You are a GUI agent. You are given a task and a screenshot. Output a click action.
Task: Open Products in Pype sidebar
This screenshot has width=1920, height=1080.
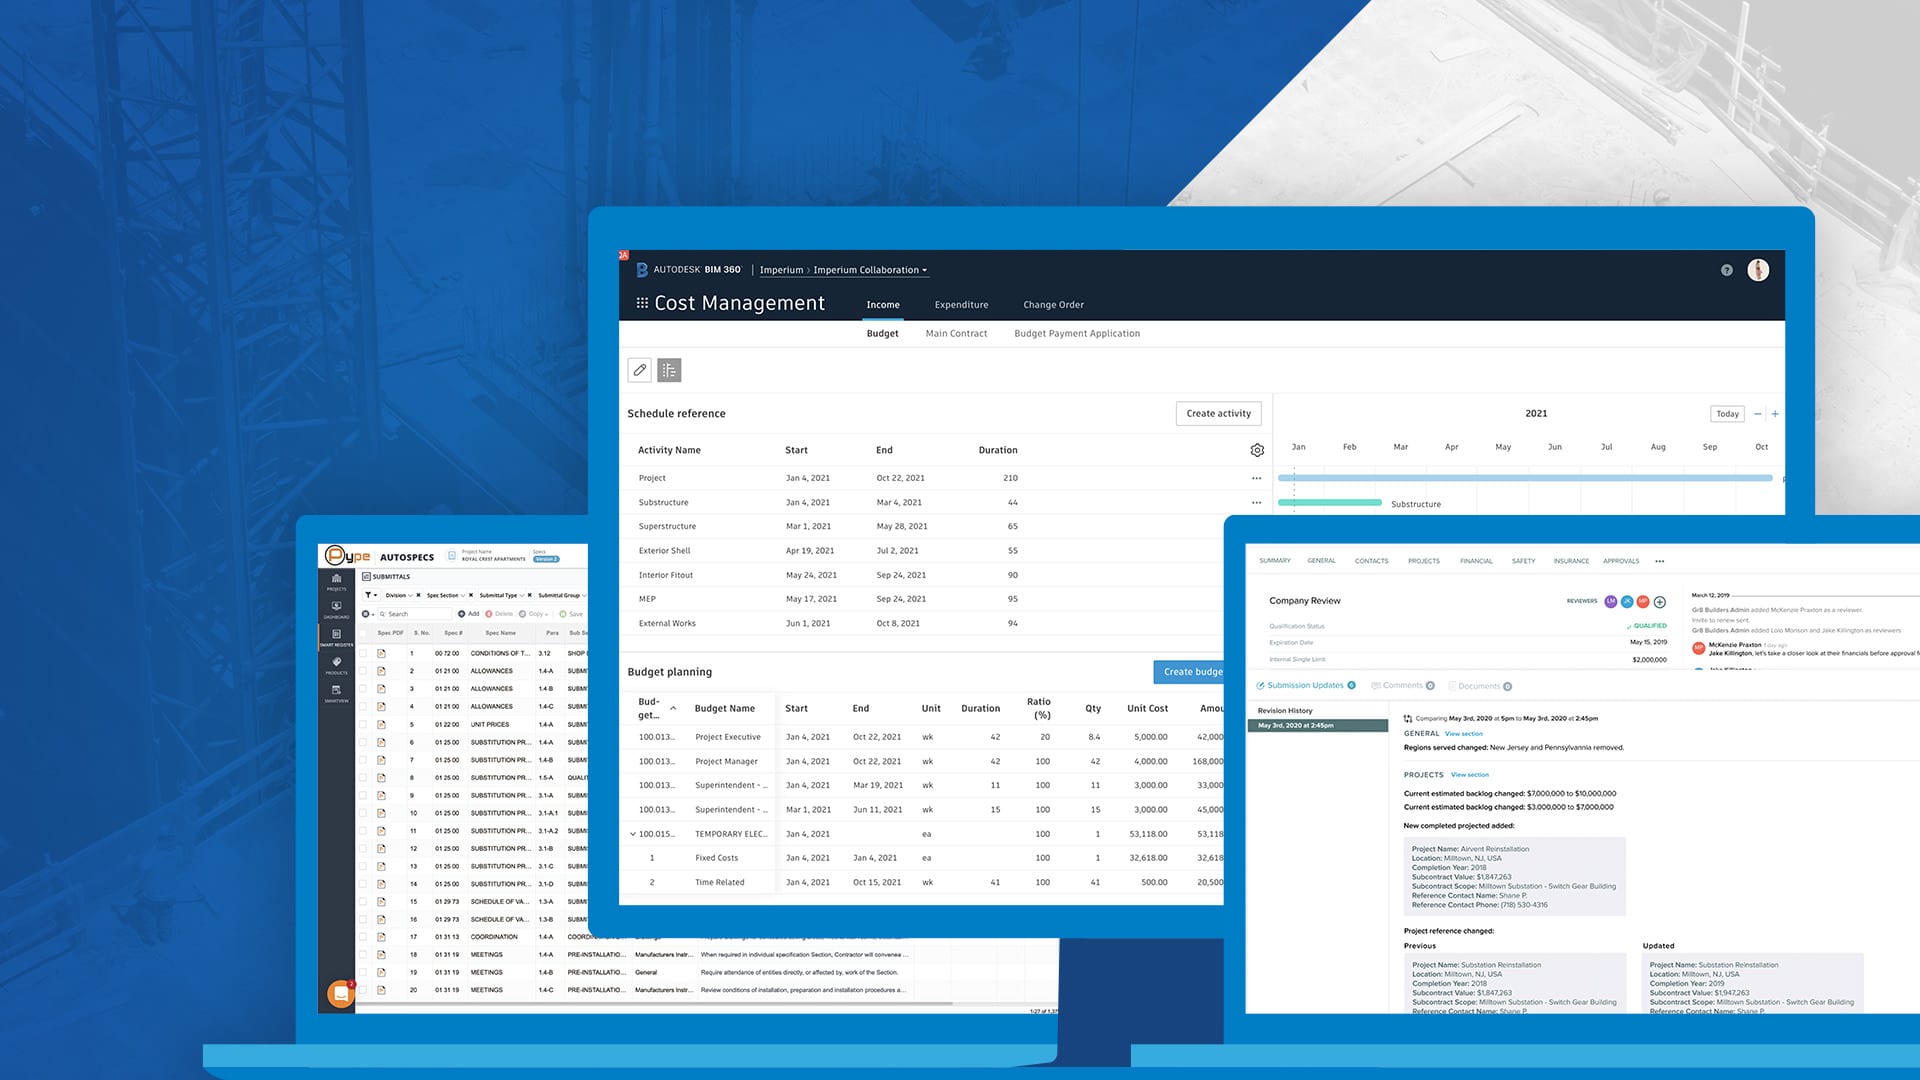pos(336,665)
